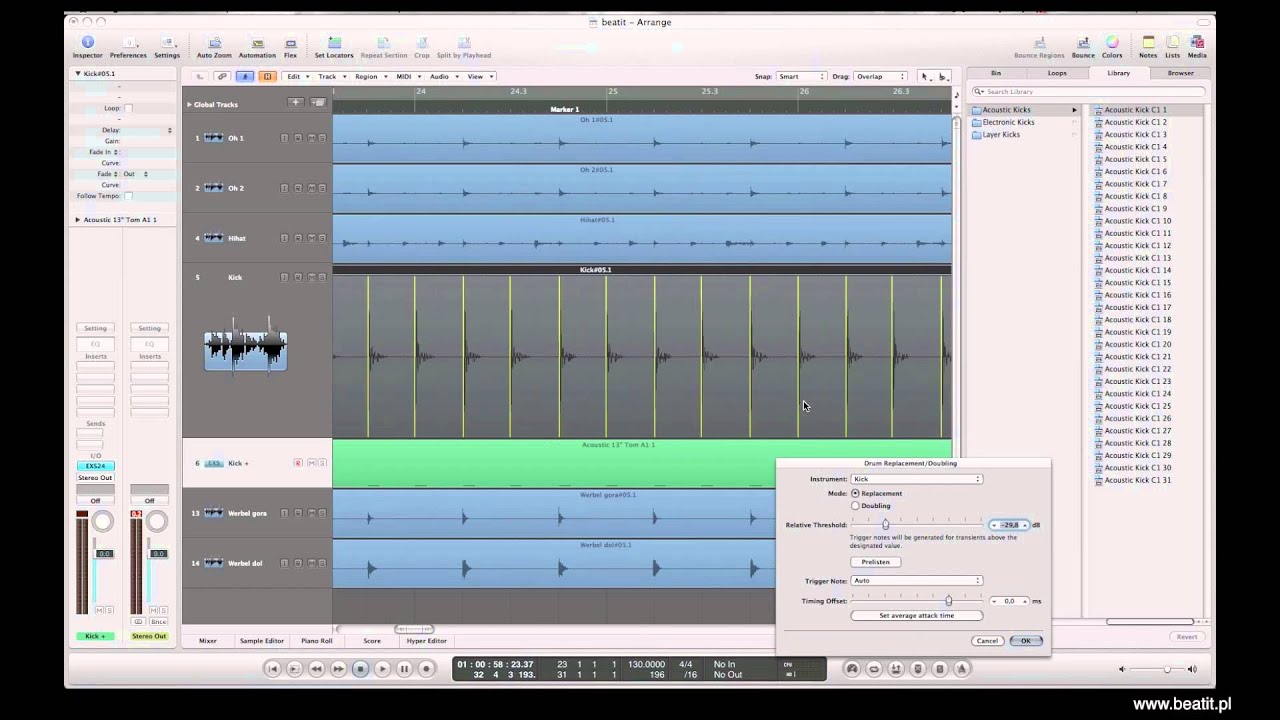Open the Trigger Note dropdown
Viewport: 1280px width, 720px height.
tap(916, 580)
